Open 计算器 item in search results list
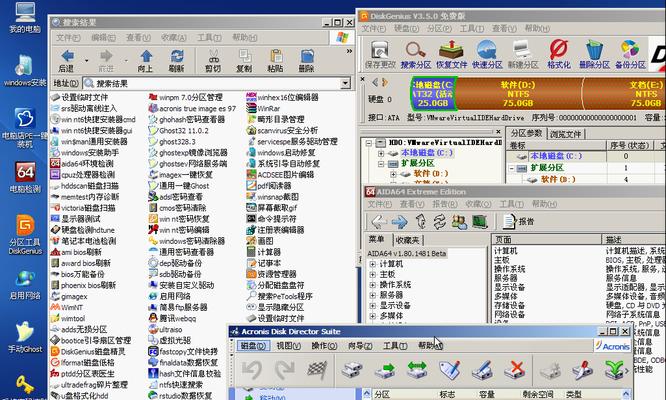The width and height of the screenshot is (666, 400). coord(264,252)
